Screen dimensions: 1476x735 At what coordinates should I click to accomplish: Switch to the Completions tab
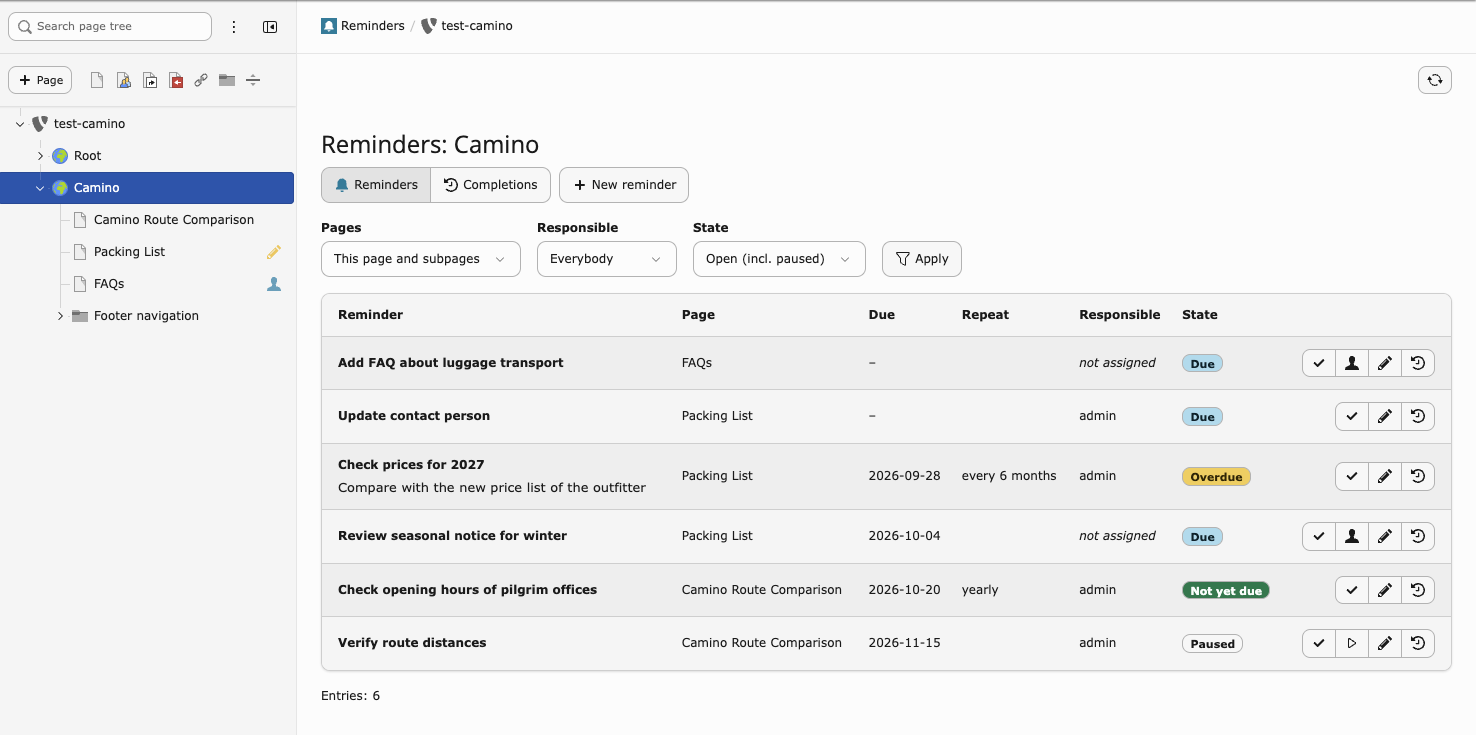(491, 185)
